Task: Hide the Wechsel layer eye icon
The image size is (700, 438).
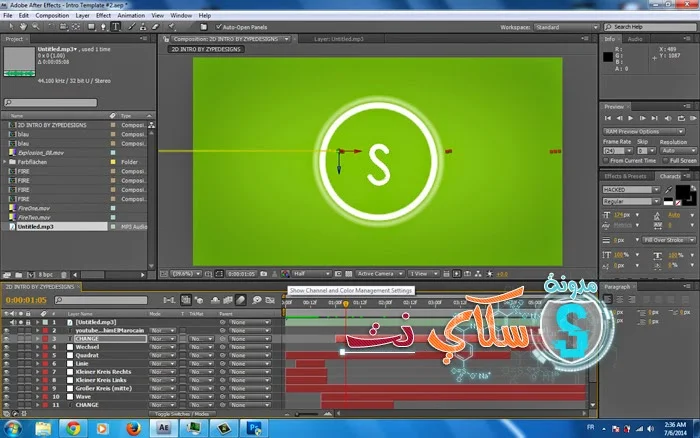Action: tap(6, 347)
